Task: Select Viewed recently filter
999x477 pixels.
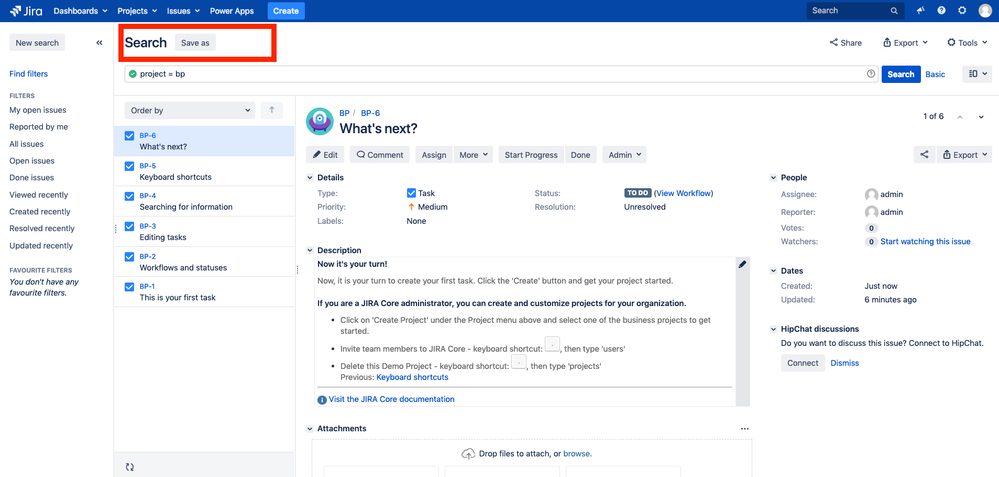Action: [38, 195]
